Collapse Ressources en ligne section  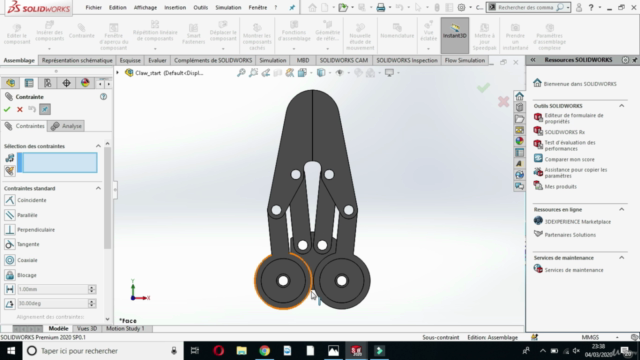click(621, 209)
